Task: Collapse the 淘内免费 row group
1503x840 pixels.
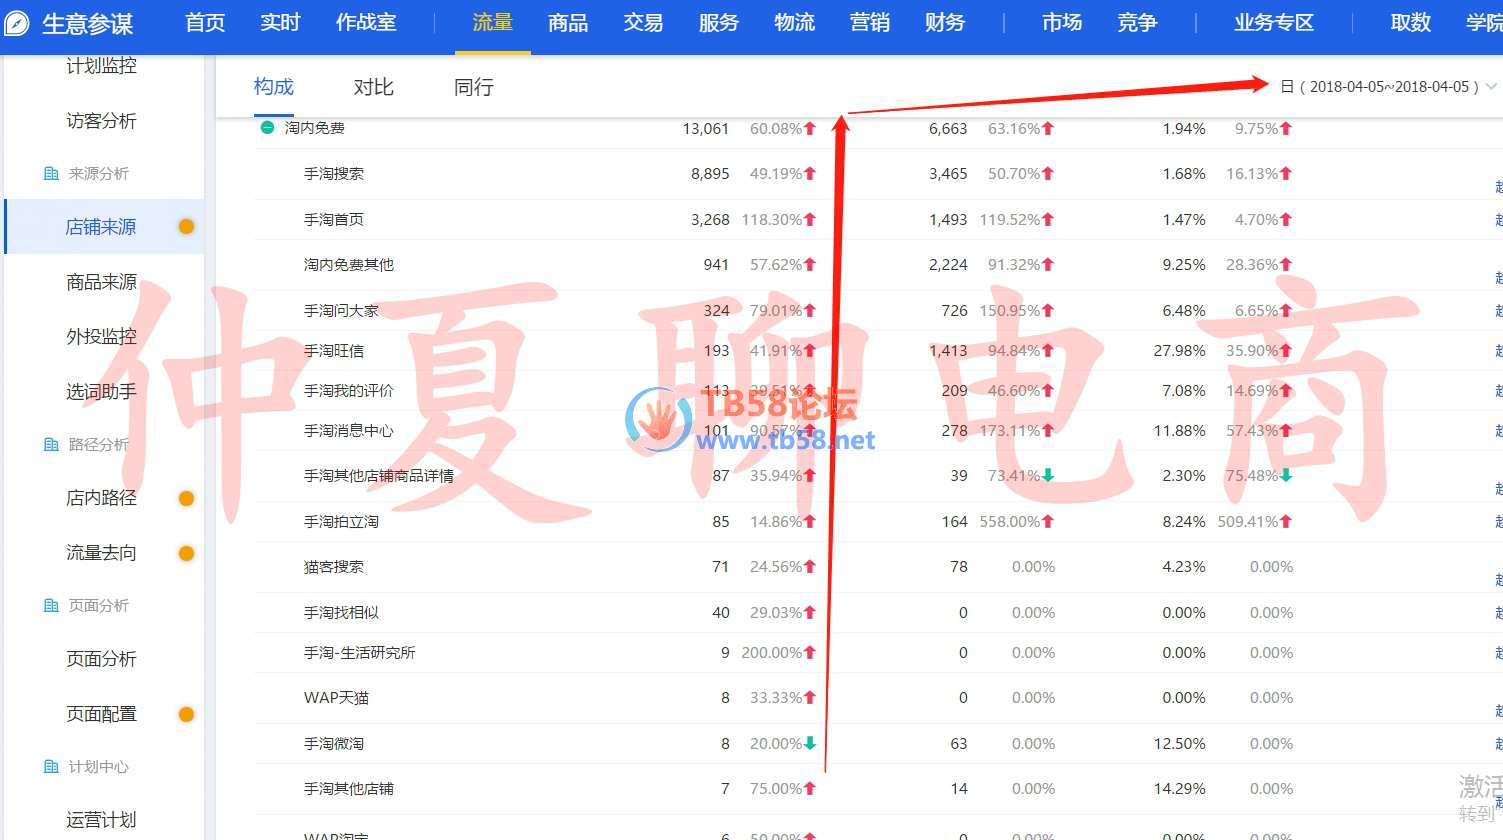Action: pos(267,128)
